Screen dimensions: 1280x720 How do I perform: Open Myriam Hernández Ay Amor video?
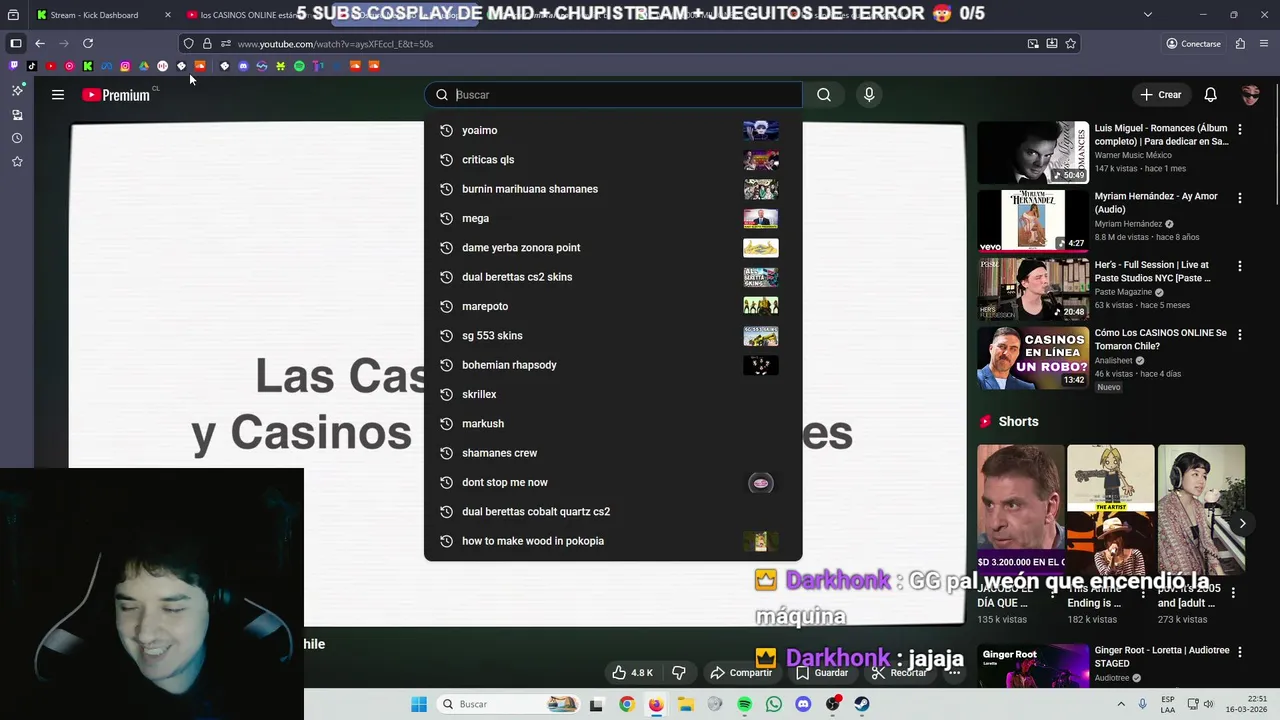pos(1033,220)
